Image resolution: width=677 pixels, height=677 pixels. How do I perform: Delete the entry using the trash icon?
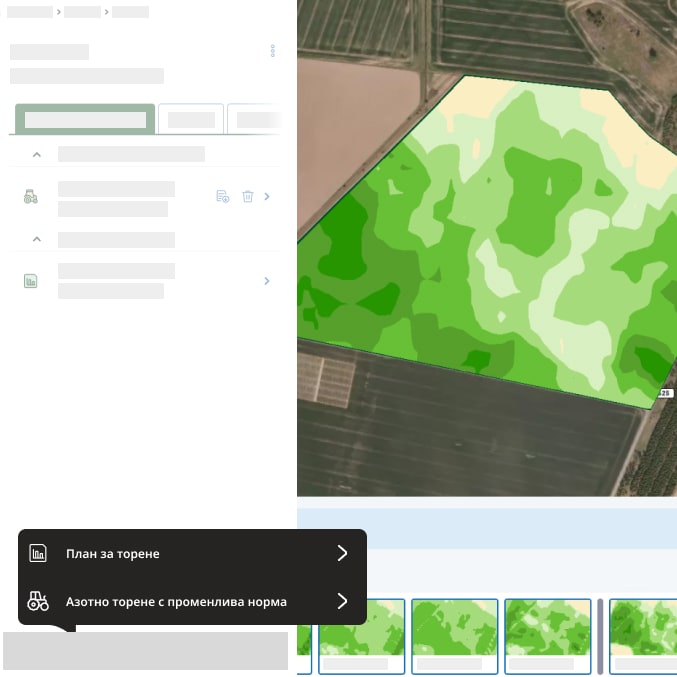[248, 197]
